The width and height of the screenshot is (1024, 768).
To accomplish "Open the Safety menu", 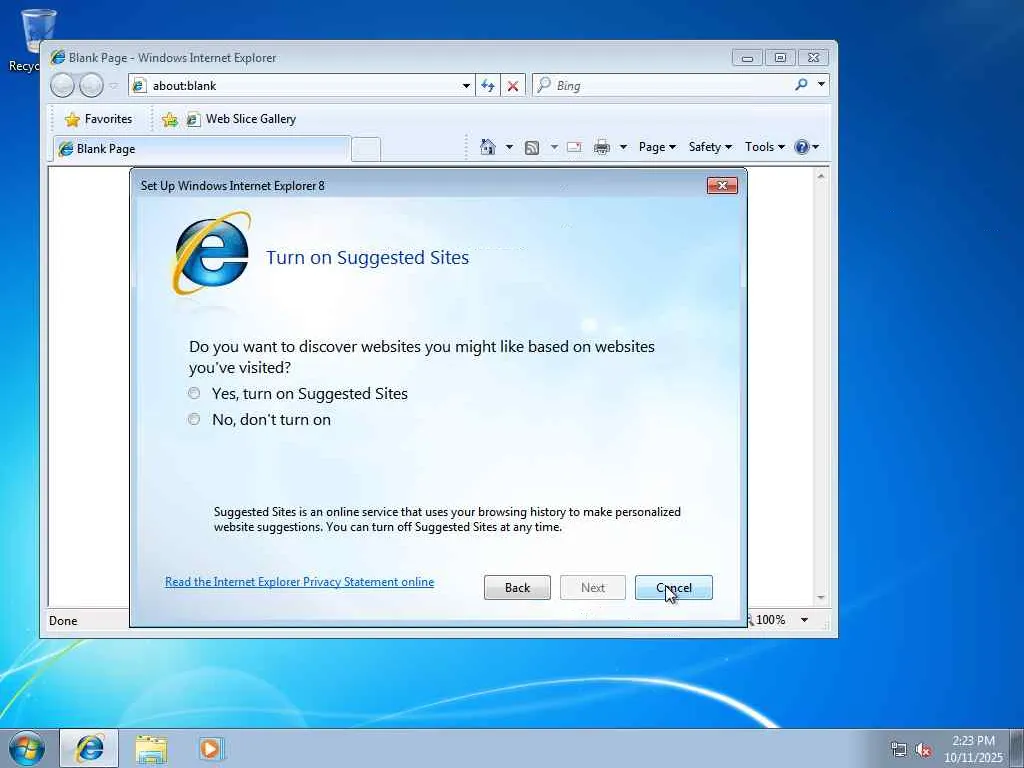I will pyautogui.click(x=710, y=147).
